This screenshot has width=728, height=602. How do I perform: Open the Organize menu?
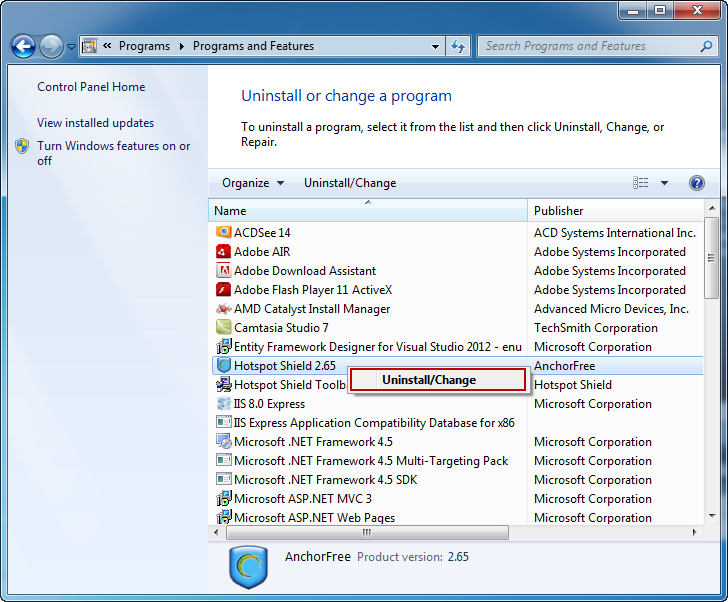253,183
